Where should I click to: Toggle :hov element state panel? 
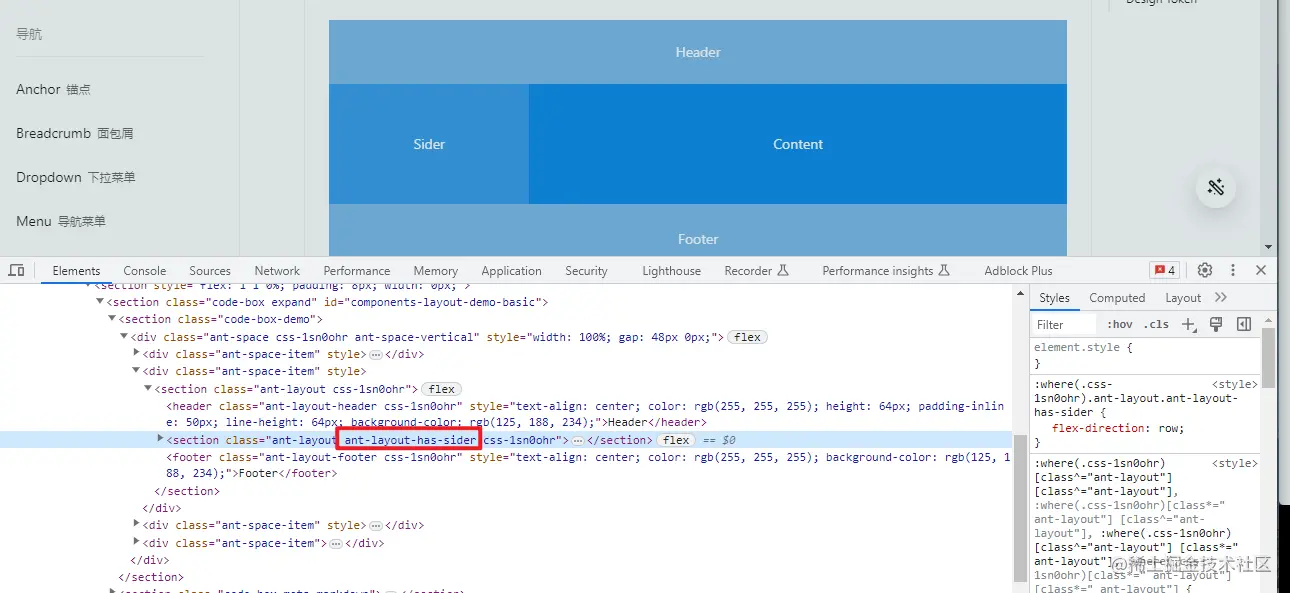[x=1120, y=324]
